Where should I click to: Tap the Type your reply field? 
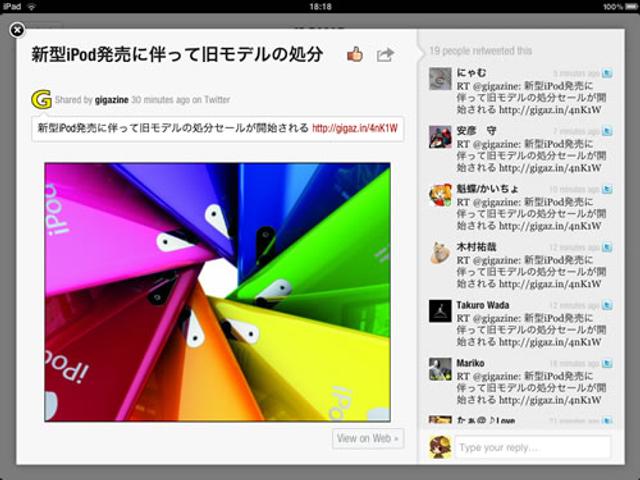point(533,447)
